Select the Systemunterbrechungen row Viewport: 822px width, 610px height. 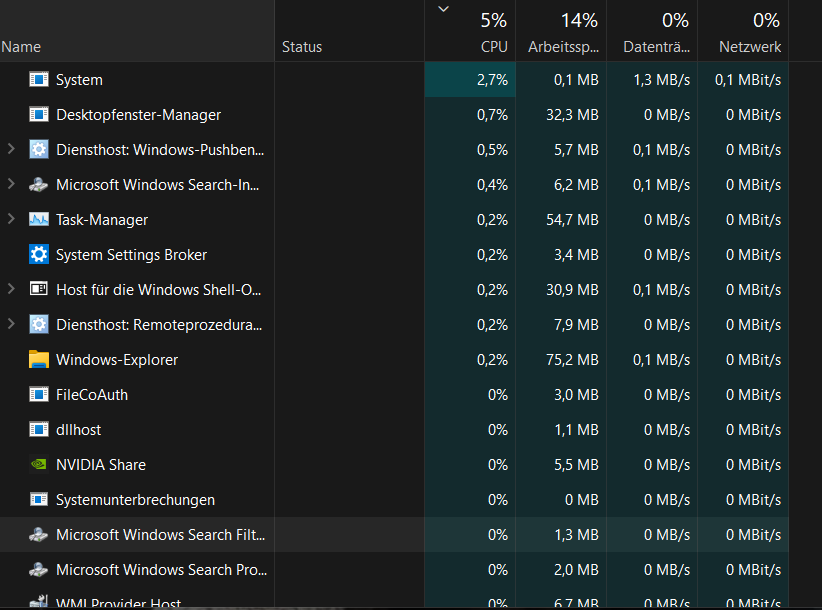point(394,499)
